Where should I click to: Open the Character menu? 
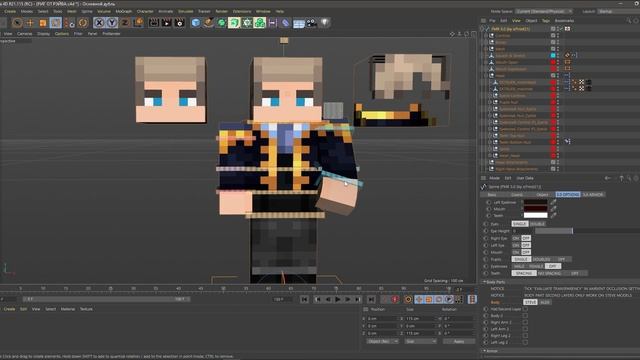tap(145, 11)
